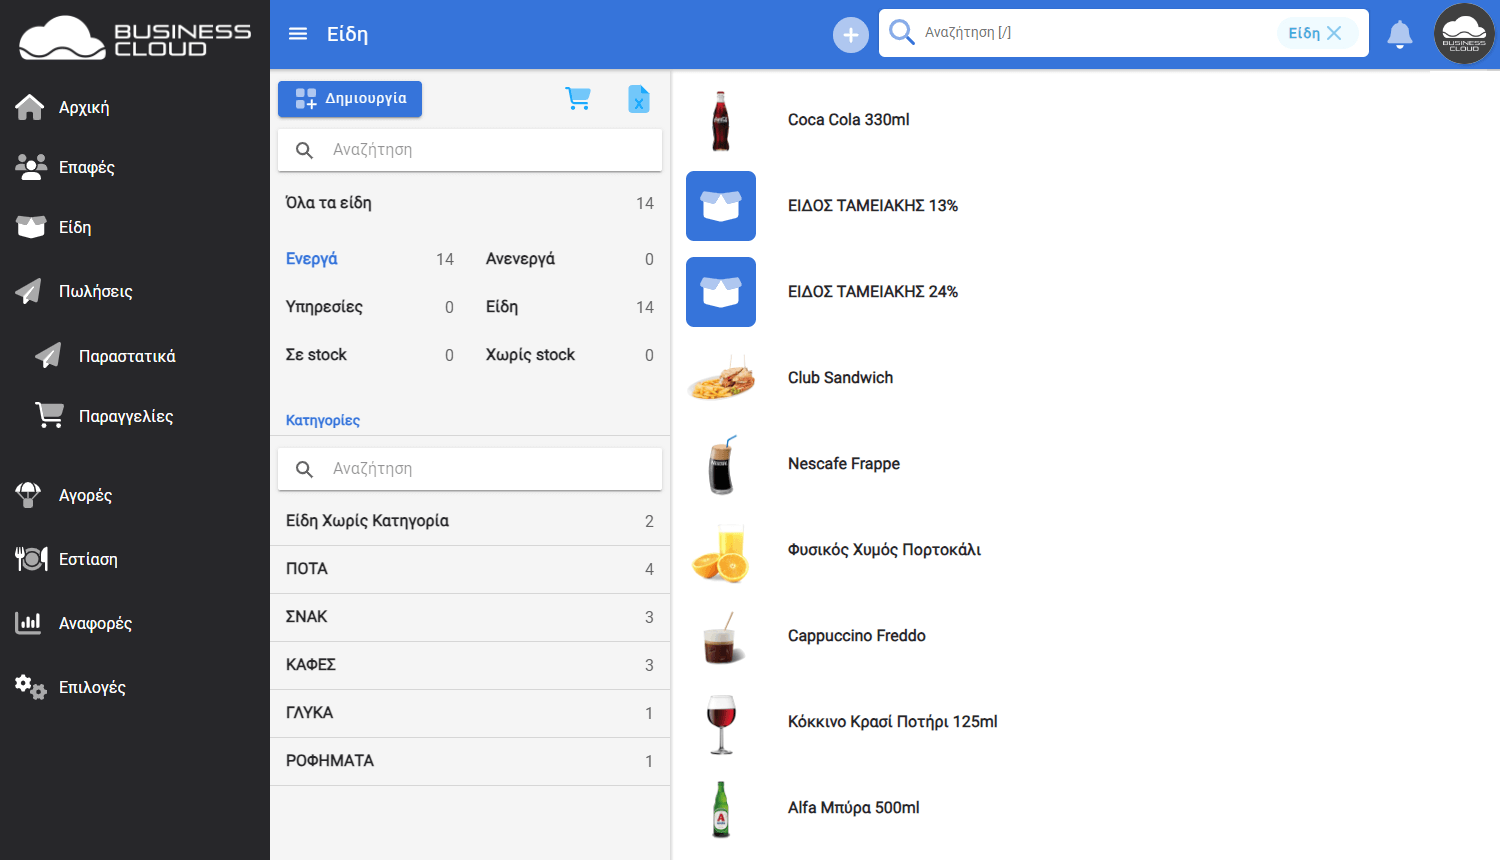The image size is (1500, 860).
Task: Click the Business Cloud logo
Action: point(135,38)
